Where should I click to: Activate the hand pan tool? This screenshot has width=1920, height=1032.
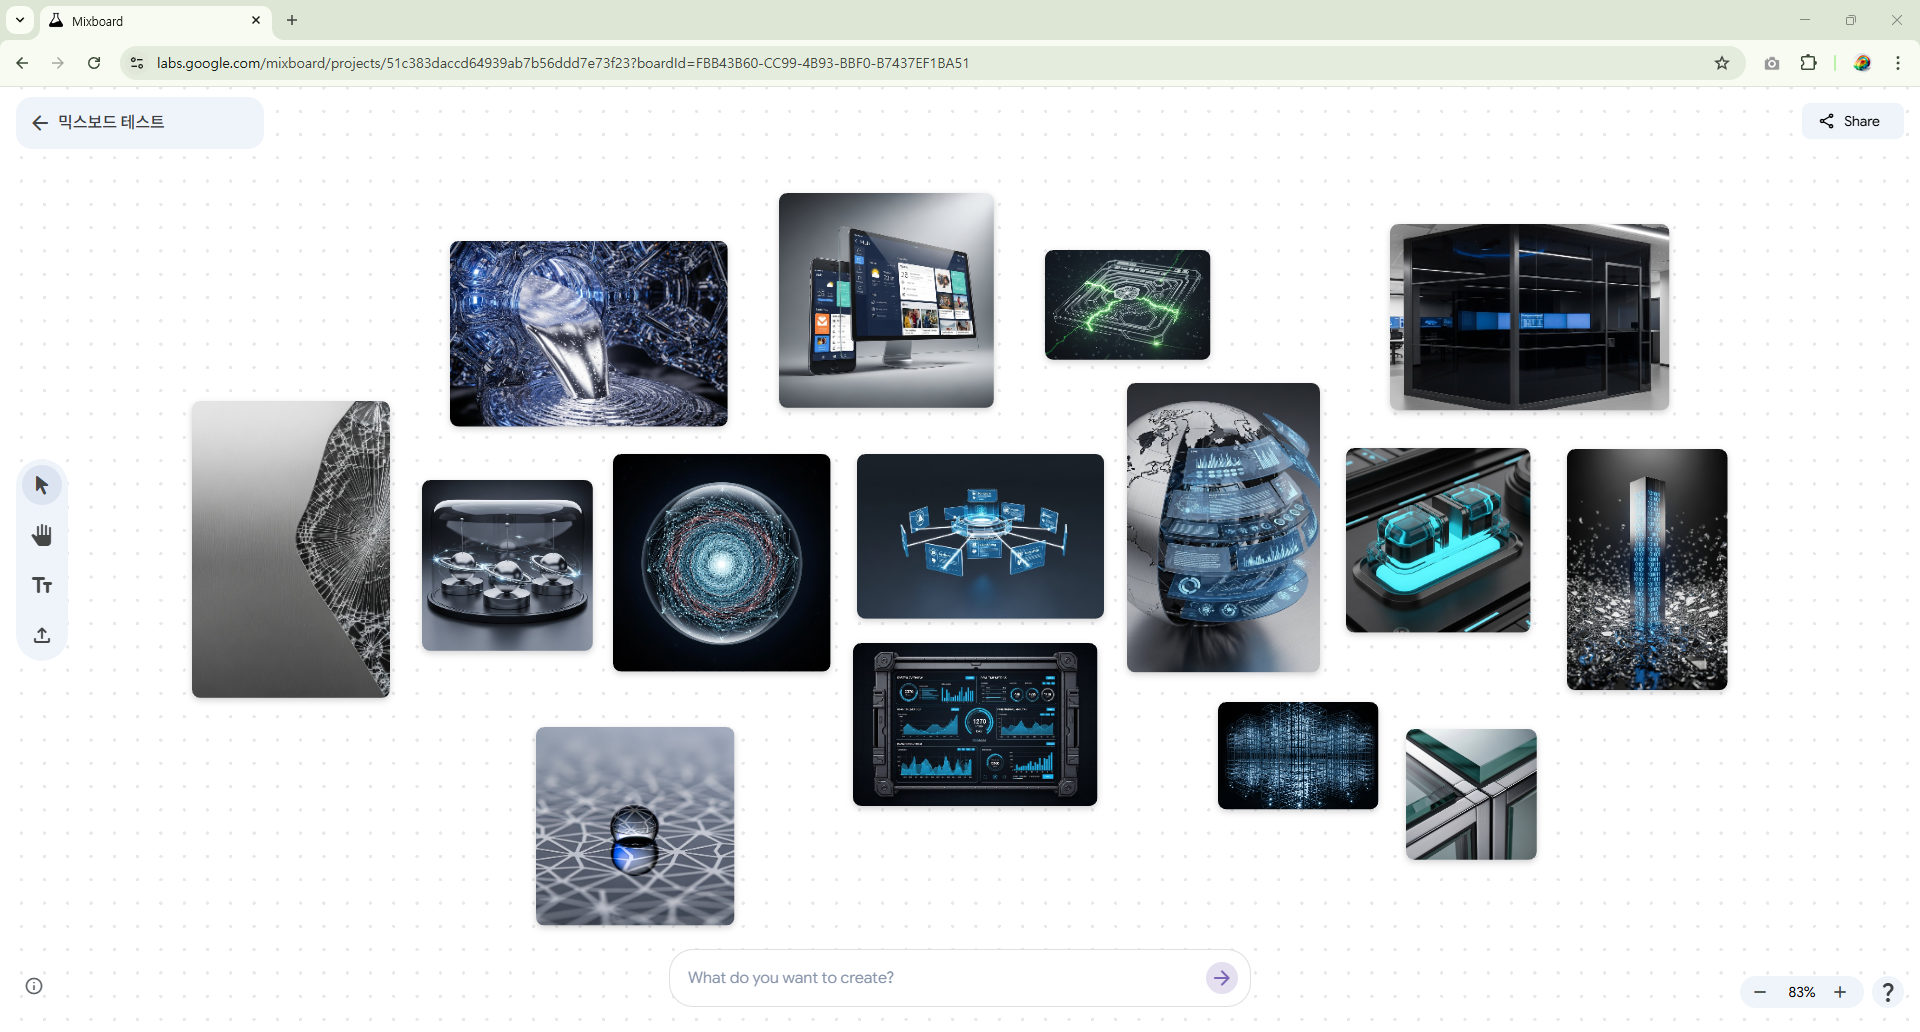pos(42,536)
